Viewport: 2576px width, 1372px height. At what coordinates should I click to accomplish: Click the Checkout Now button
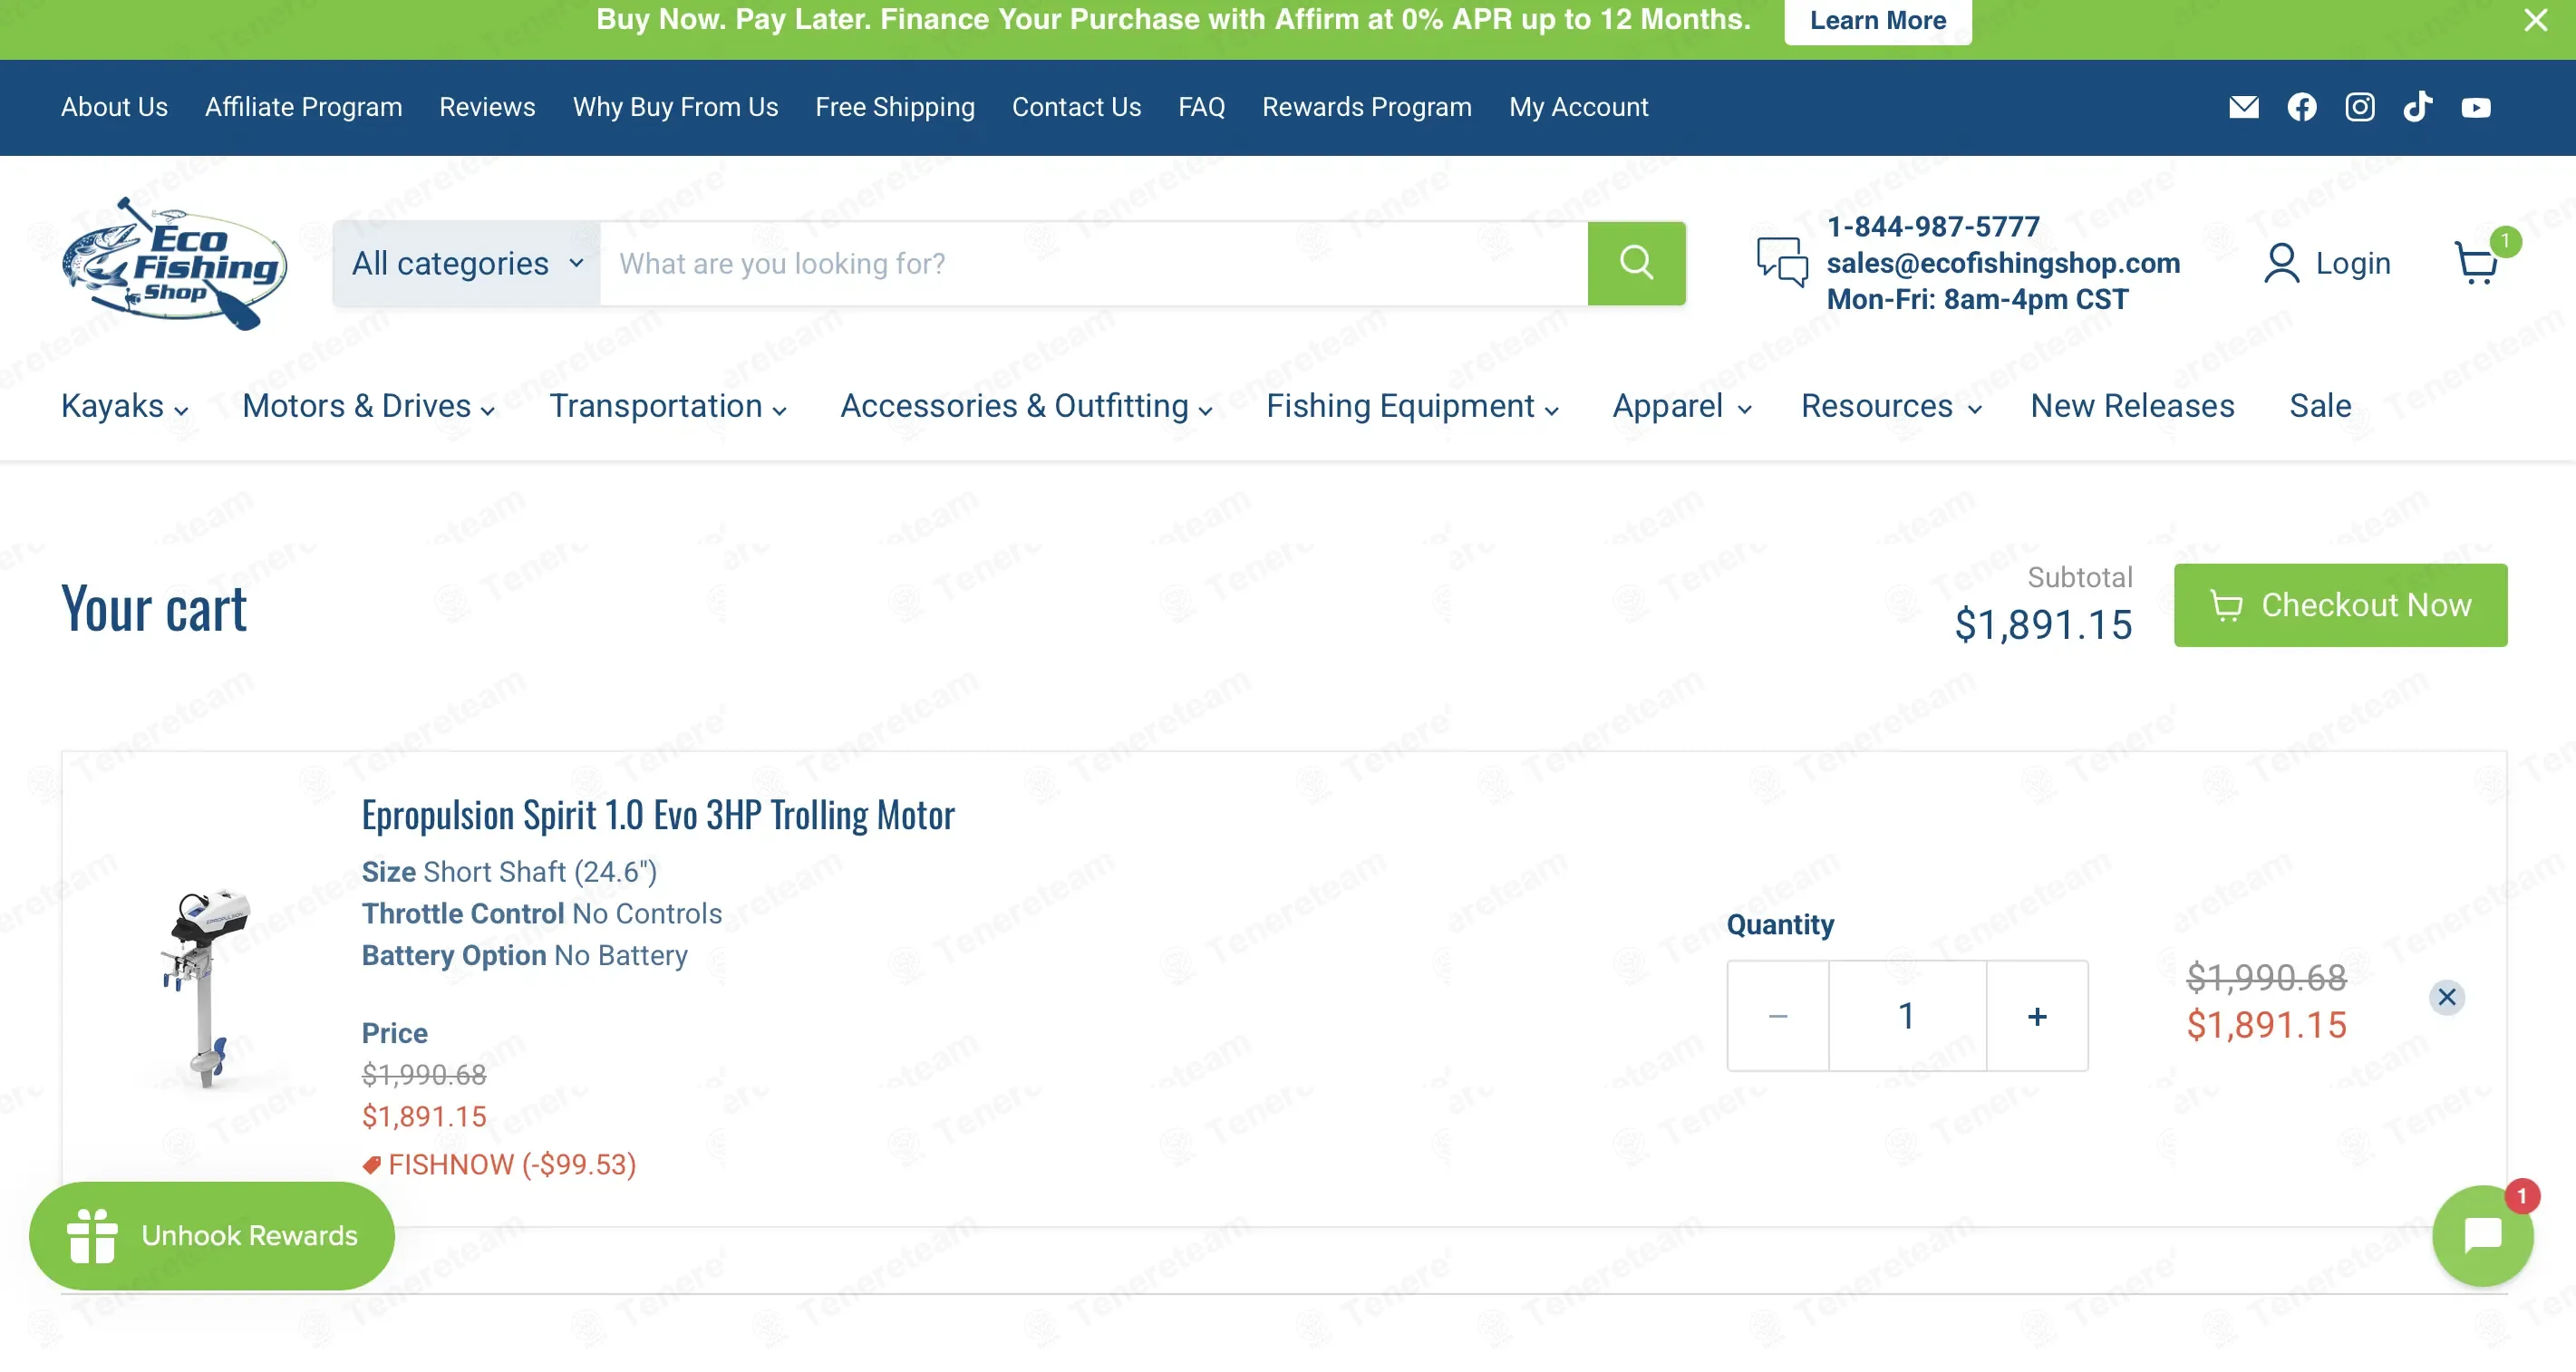(x=2340, y=605)
